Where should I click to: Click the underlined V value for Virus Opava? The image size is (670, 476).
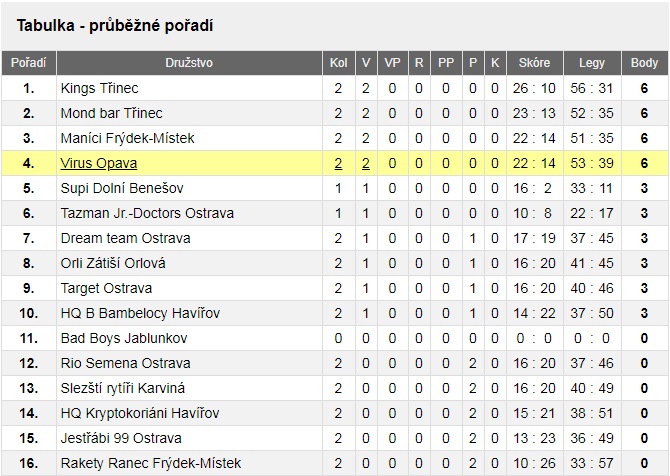(x=365, y=163)
